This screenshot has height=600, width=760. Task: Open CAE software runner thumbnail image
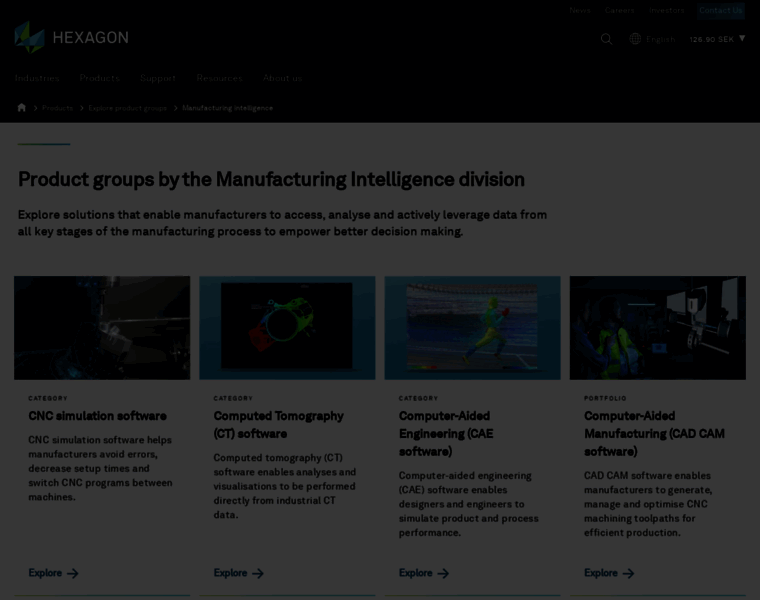click(x=472, y=328)
